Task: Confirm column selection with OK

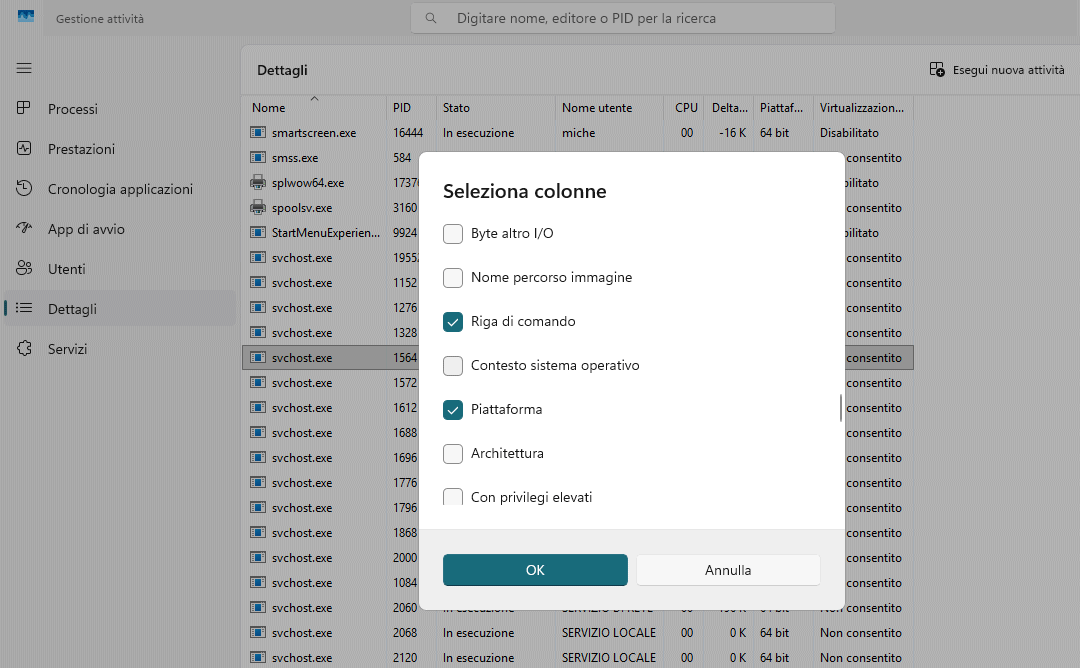Action: [x=535, y=570]
